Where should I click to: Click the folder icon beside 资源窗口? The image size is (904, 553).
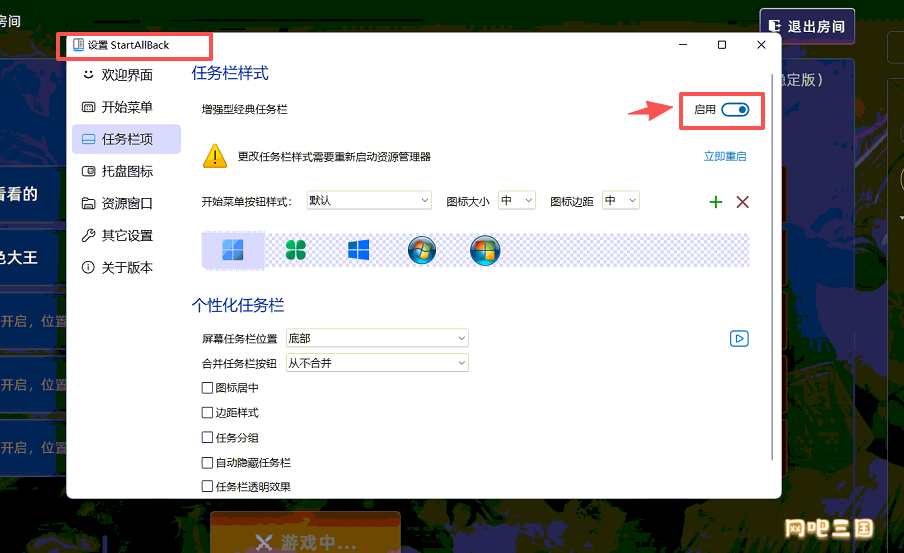pyautogui.click(x=88, y=203)
